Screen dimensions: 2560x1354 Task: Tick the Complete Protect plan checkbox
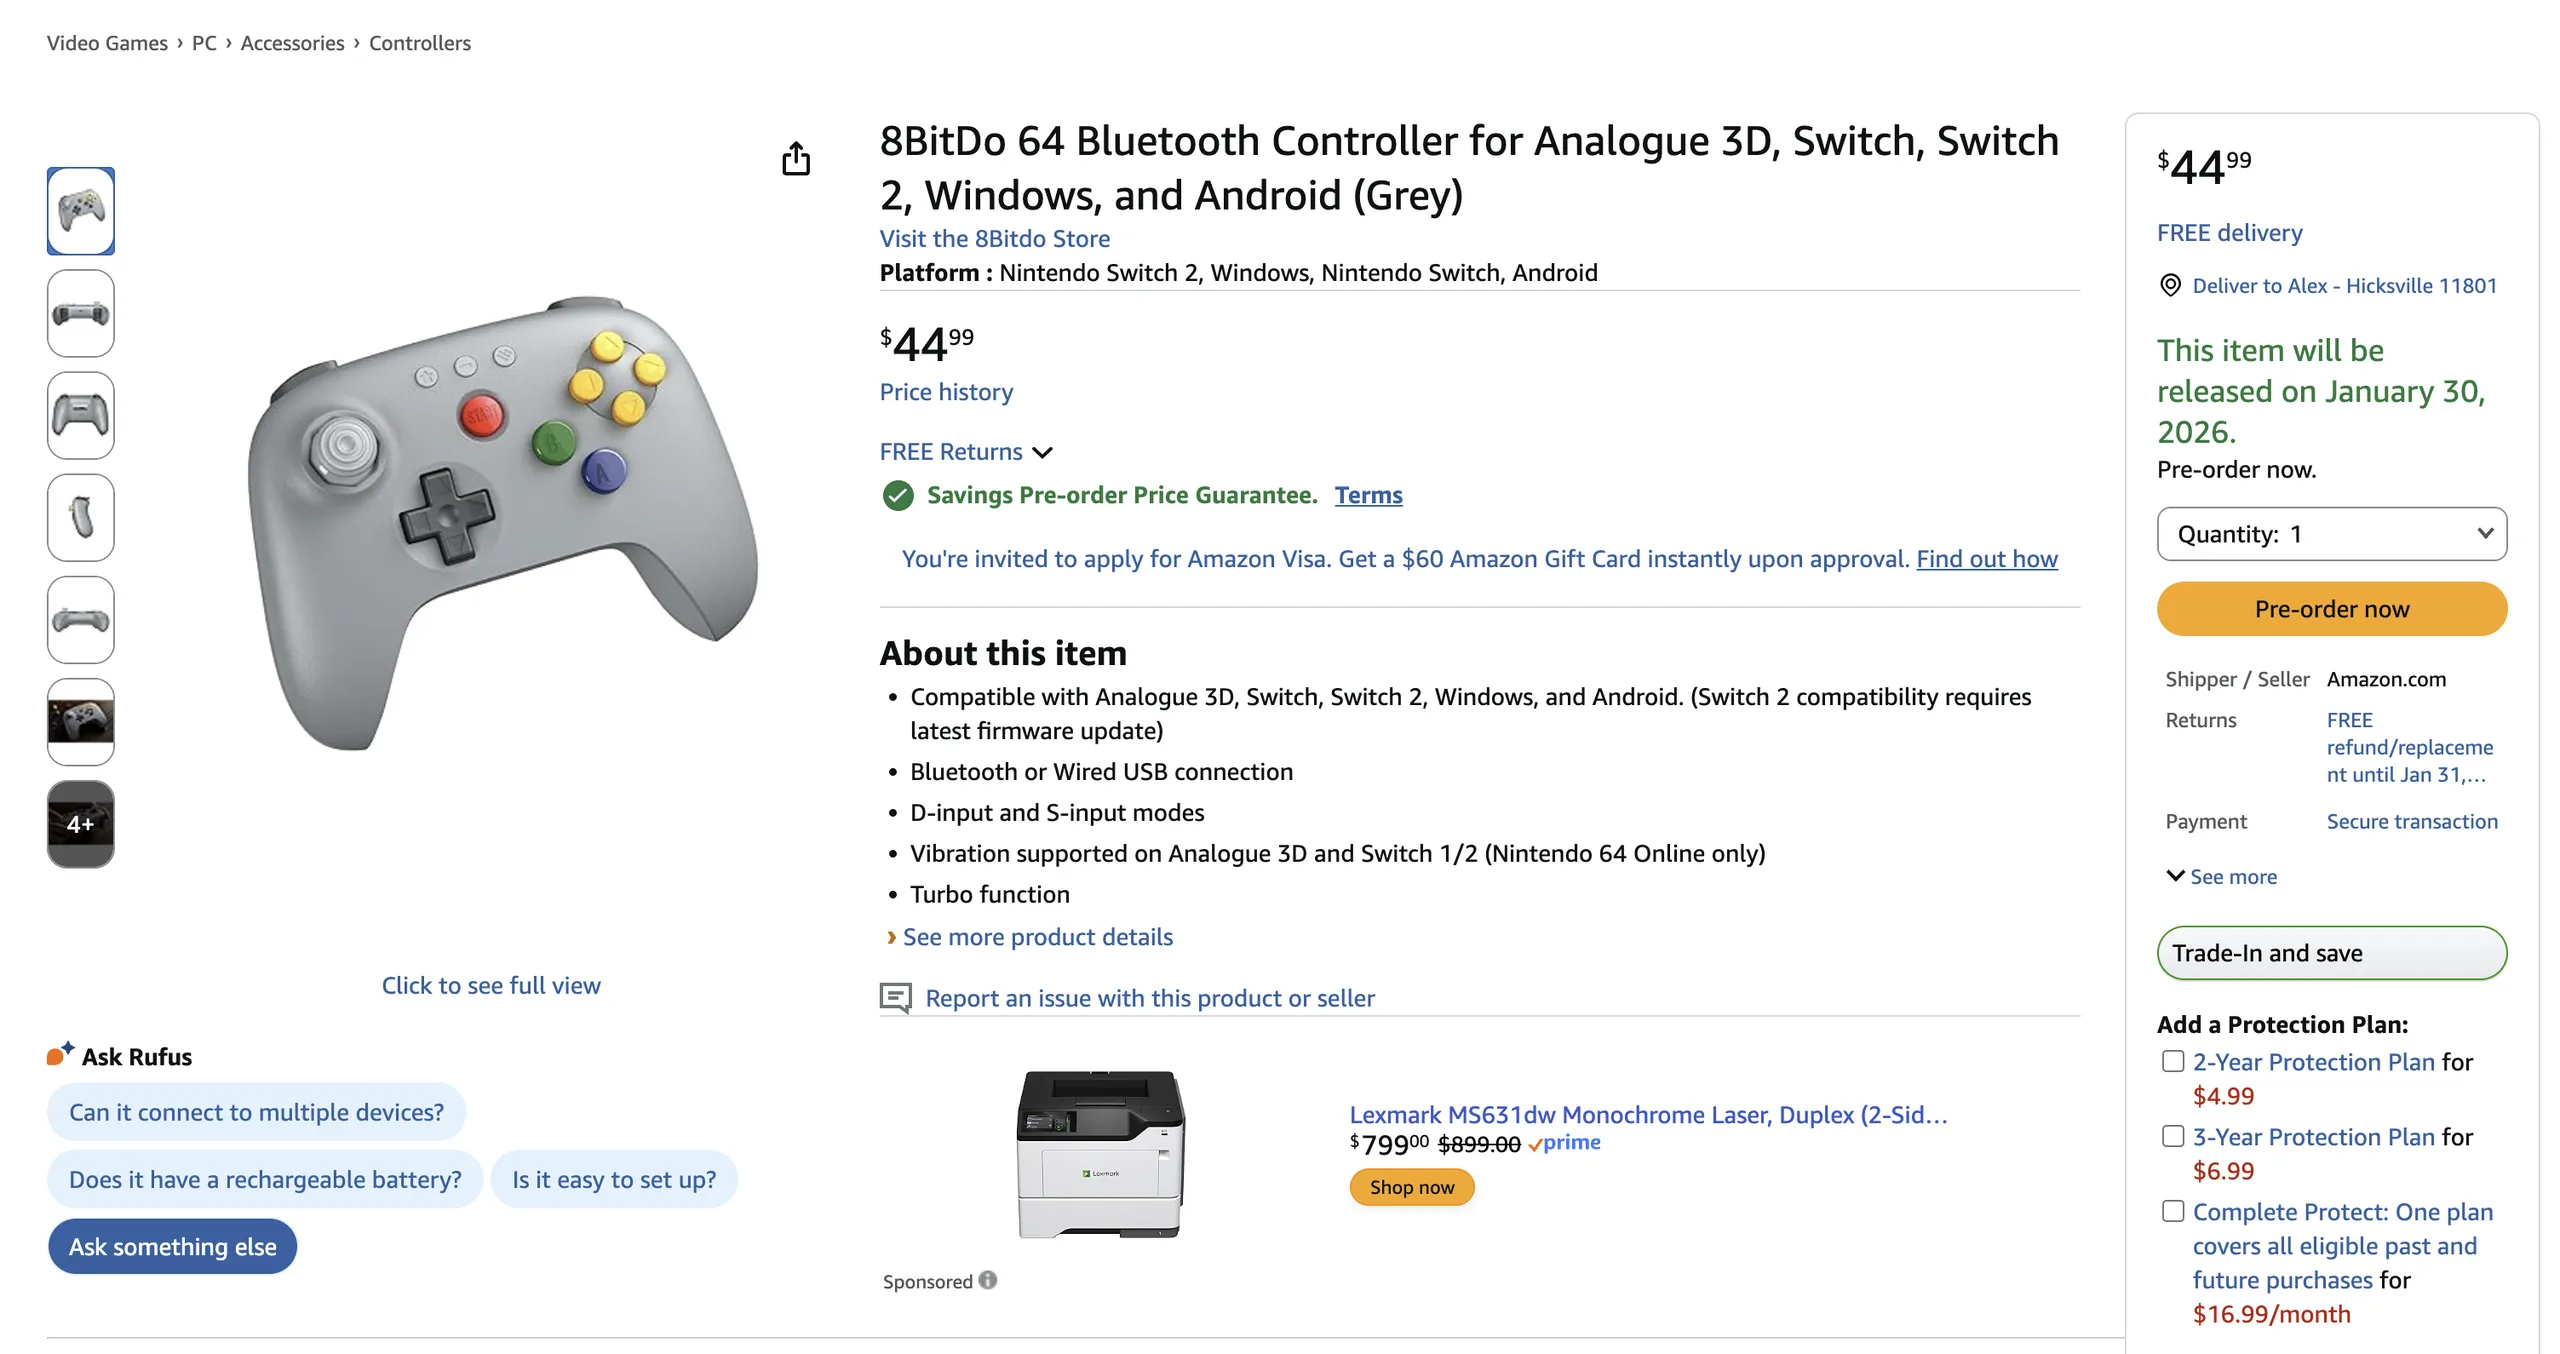(x=2172, y=1211)
